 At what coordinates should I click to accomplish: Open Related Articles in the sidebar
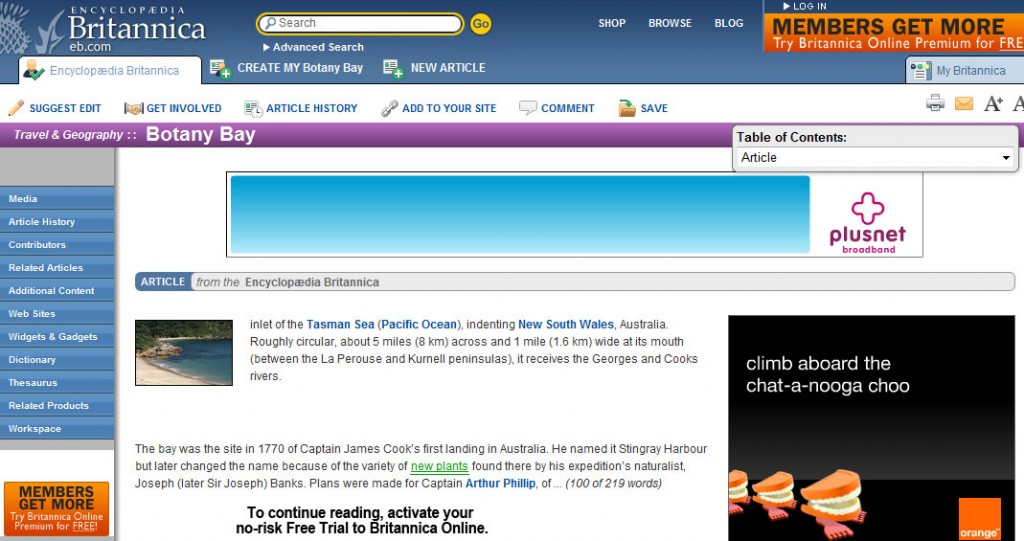(x=57, y=267)
